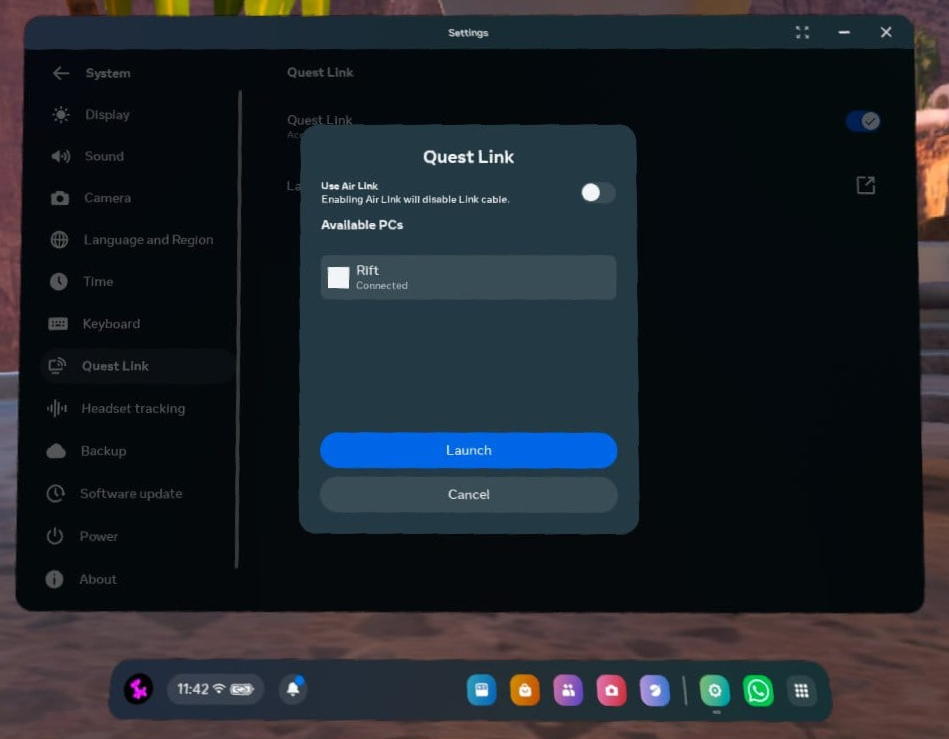The width and height of the screenshot is (949, 739).
Task: Click the profile avatar in the dock
Action: click(138, 689)
